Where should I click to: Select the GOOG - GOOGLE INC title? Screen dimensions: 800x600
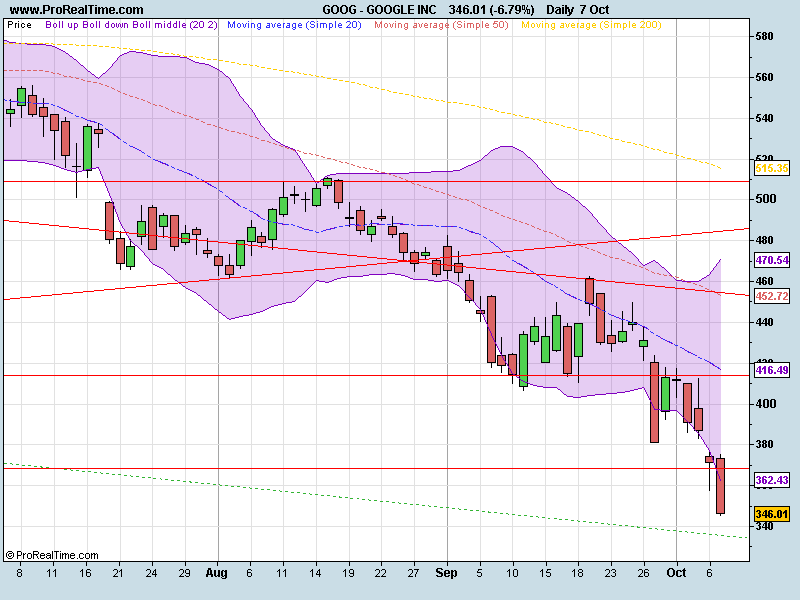[379, 10]
